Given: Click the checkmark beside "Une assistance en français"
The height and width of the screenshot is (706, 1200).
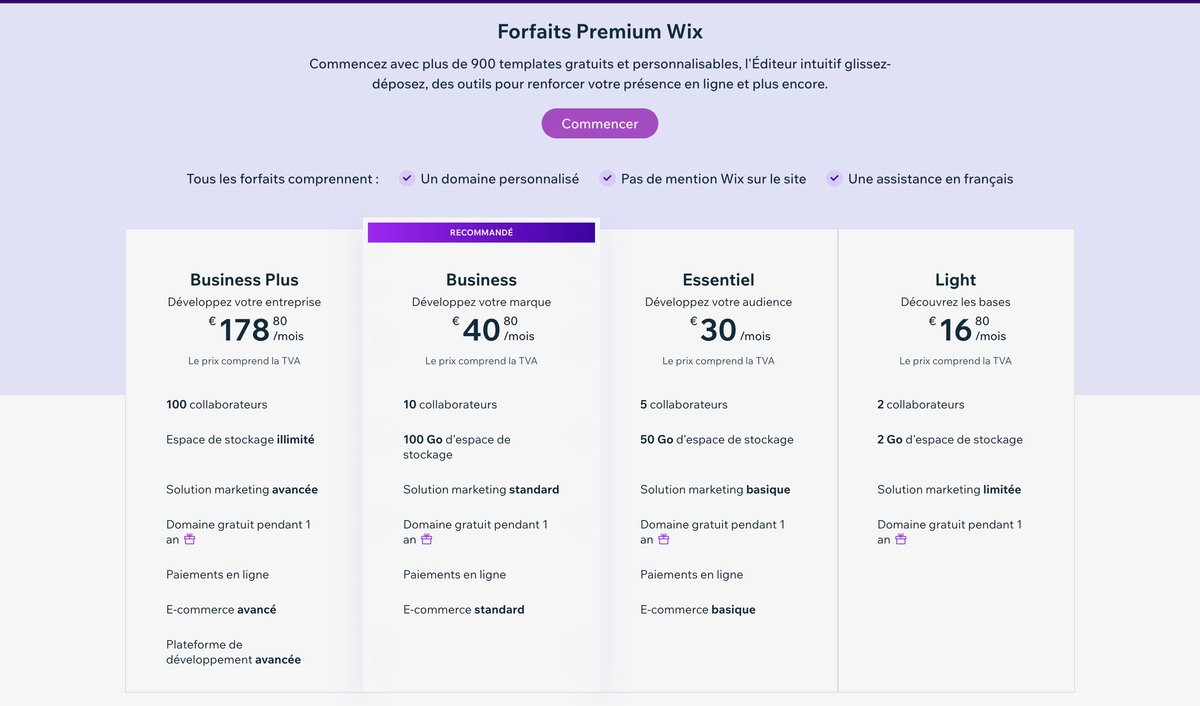Looking at the screenshot, I should [x=834, y=177].
